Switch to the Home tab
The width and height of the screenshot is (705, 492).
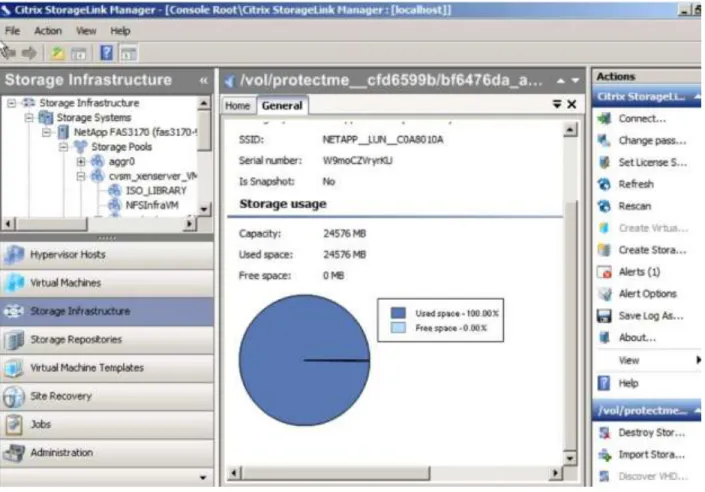tap(237, 106)
